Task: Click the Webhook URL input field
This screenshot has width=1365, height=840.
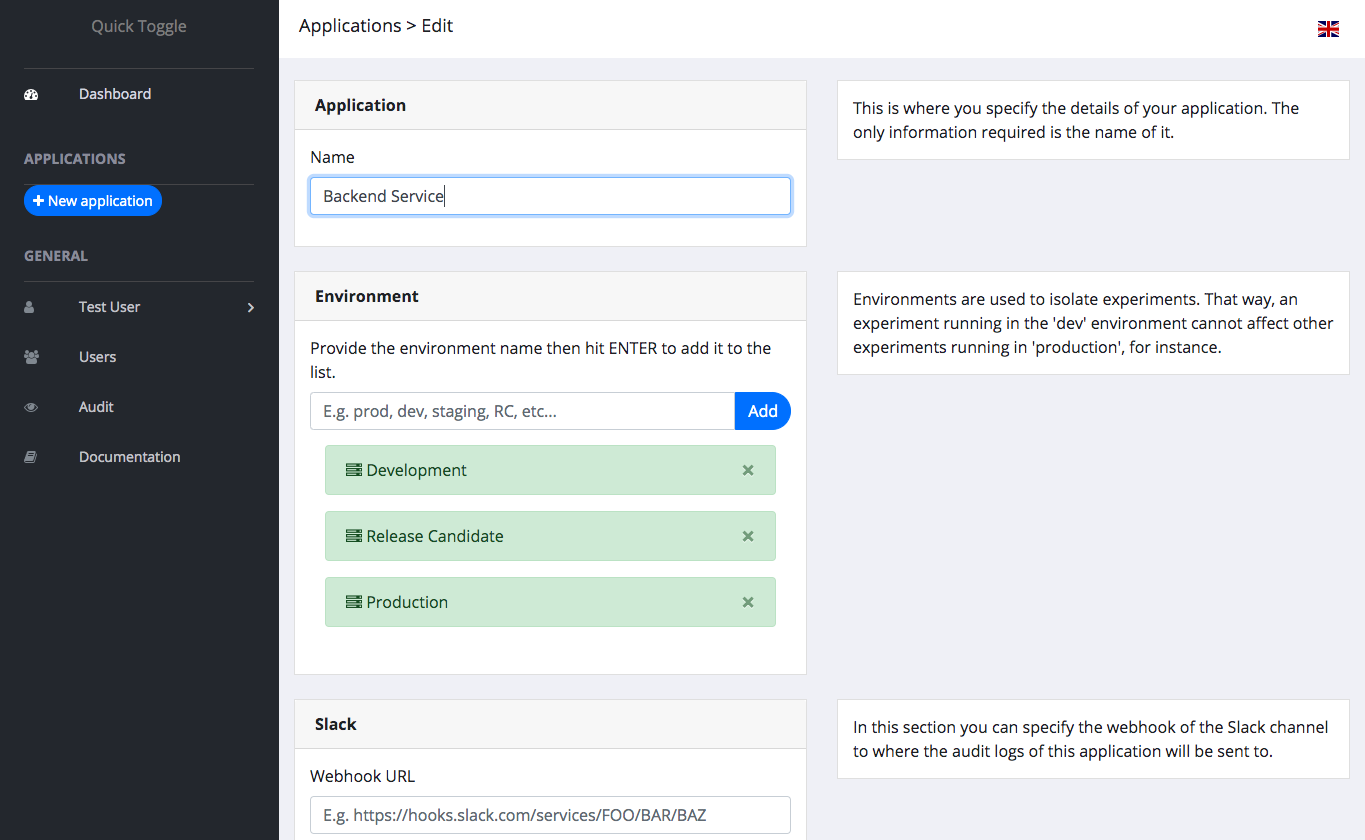Action: (550, 815)
